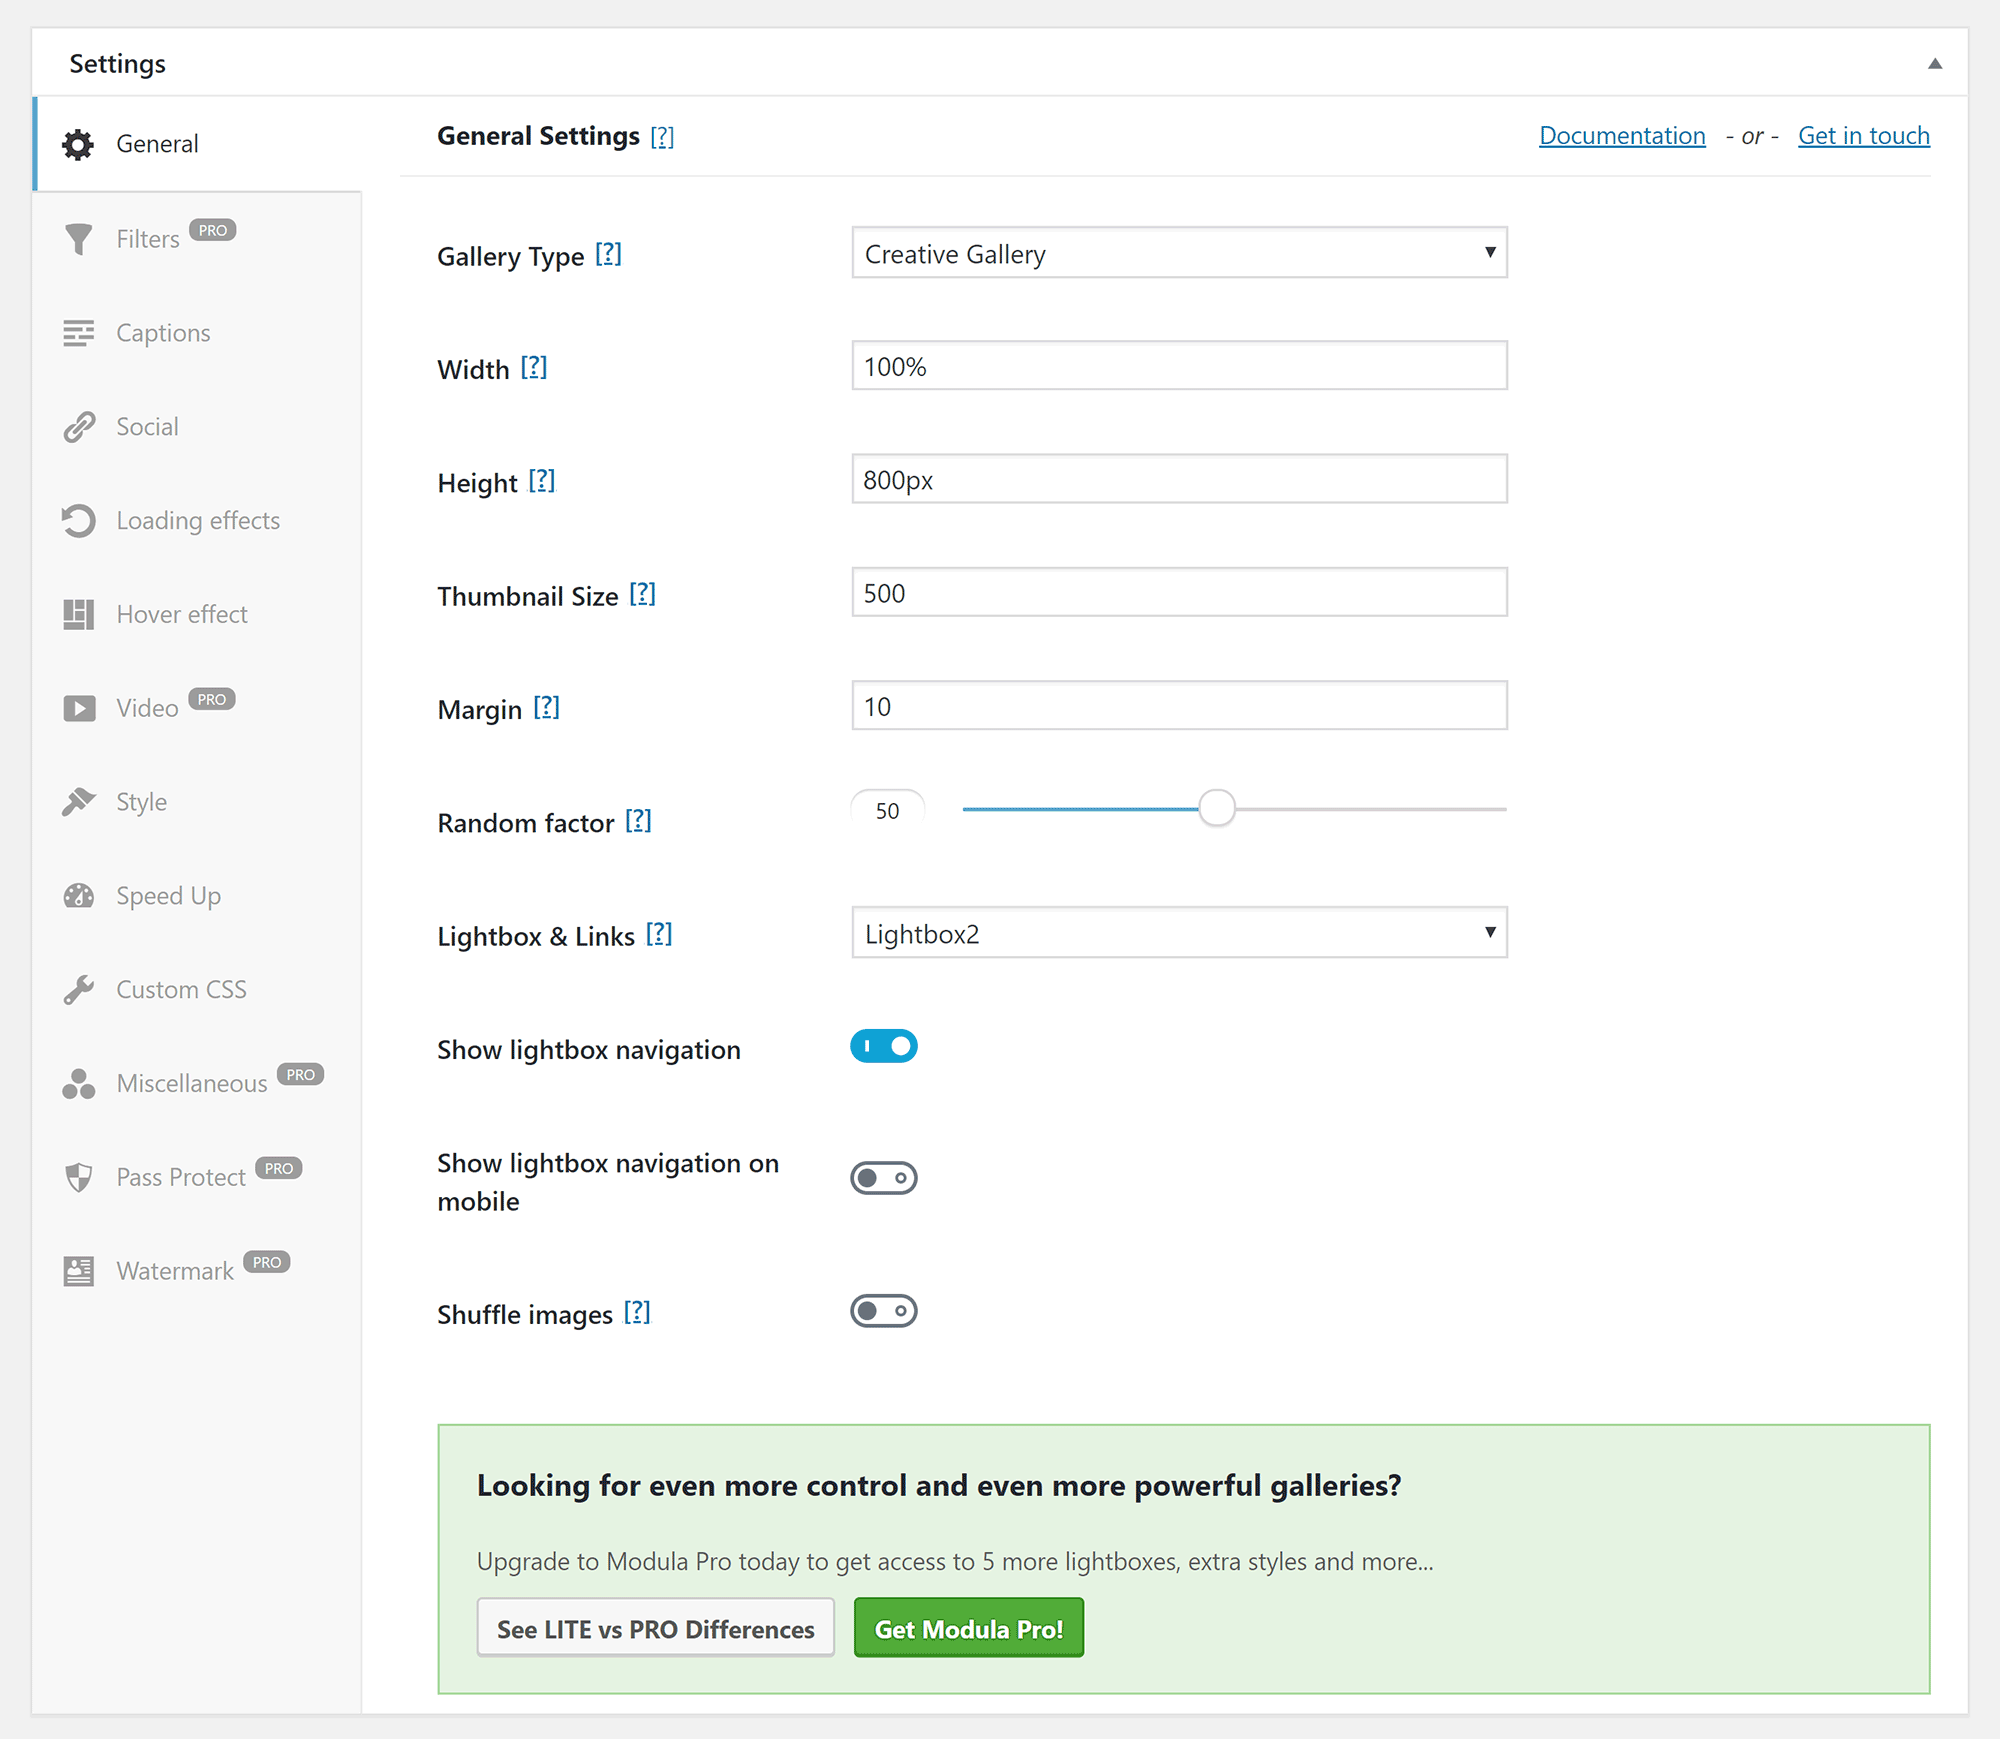Switch to the Miscellaneous tab
Screen dimensions: 2000x1739
click(x=198, y=1084)
